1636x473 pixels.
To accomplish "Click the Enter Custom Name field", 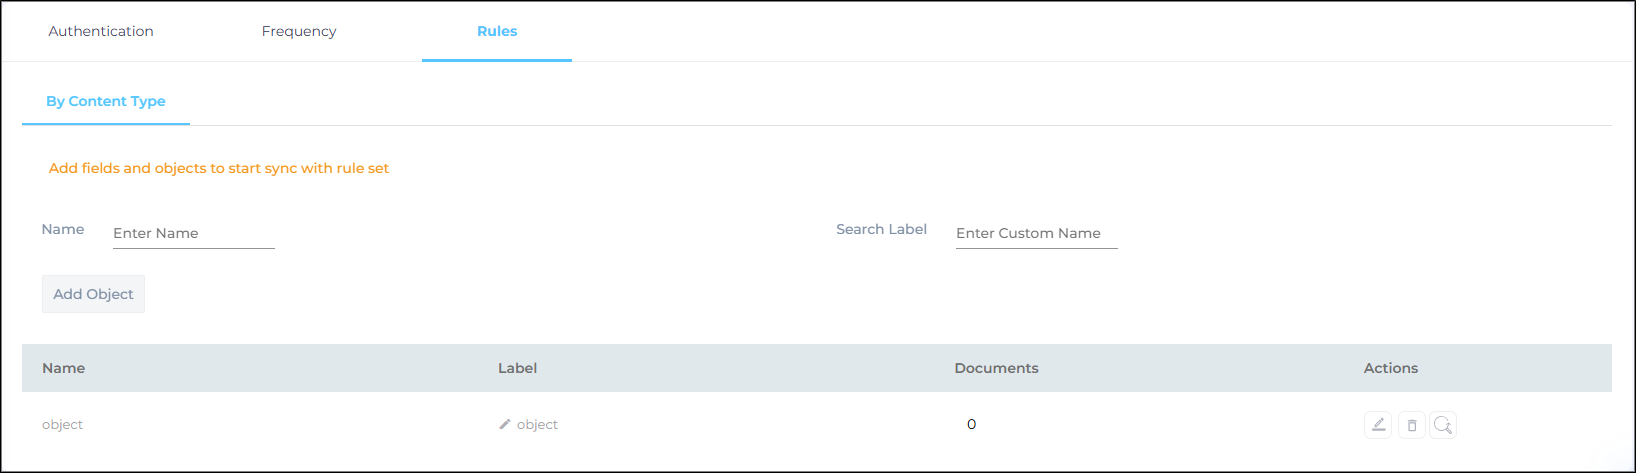I will pyautogui.click(x=1036, y=233).
